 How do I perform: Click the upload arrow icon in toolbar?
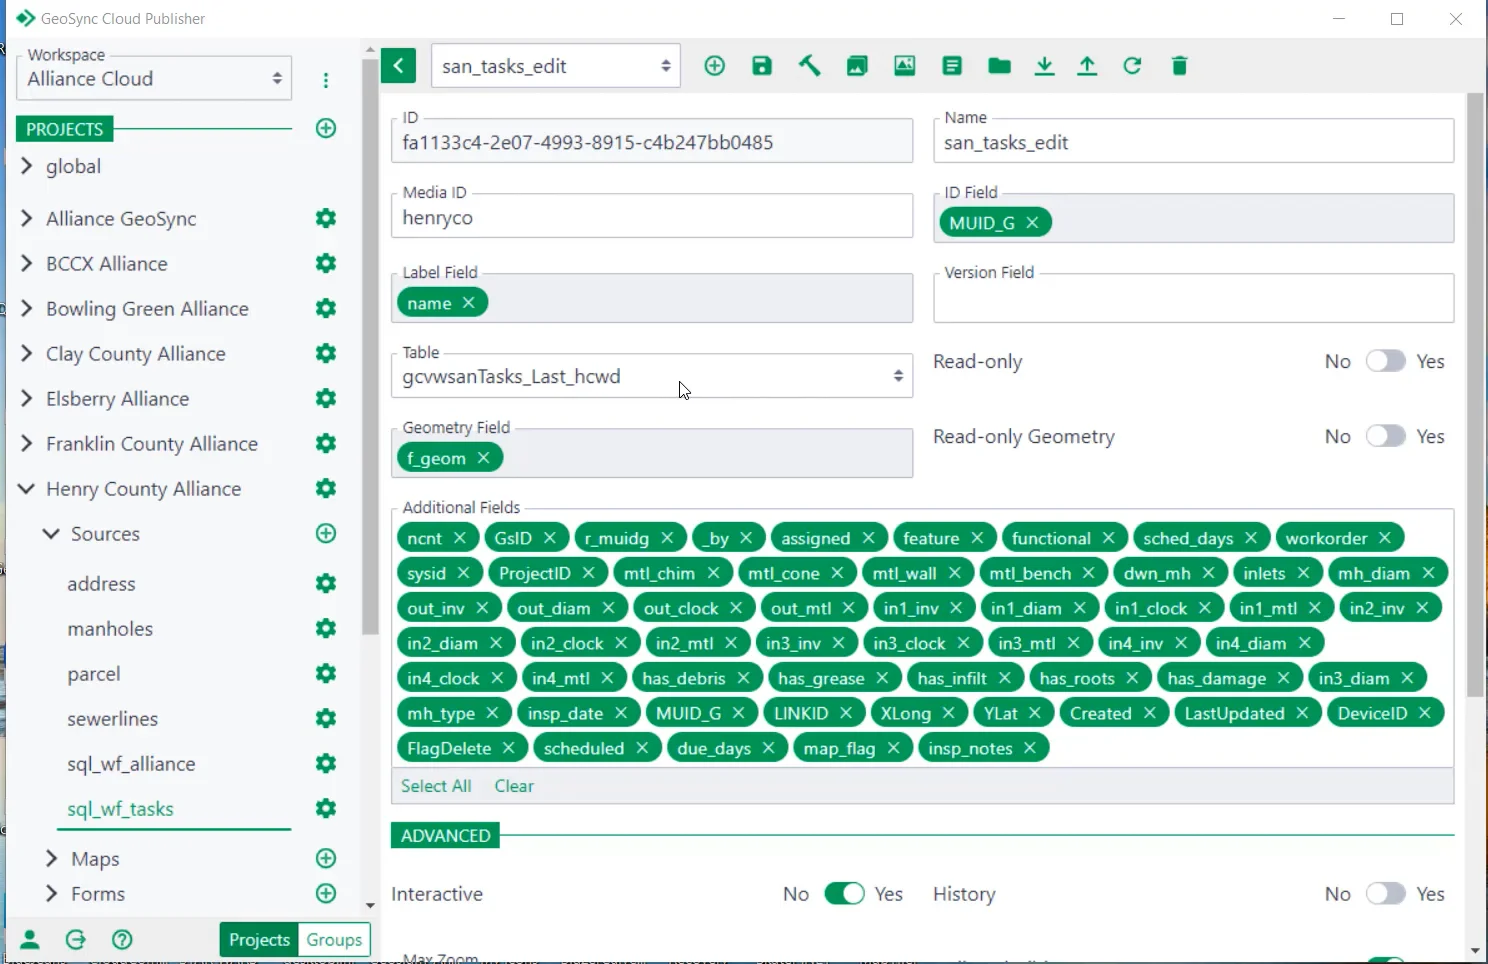(1087, 66)
